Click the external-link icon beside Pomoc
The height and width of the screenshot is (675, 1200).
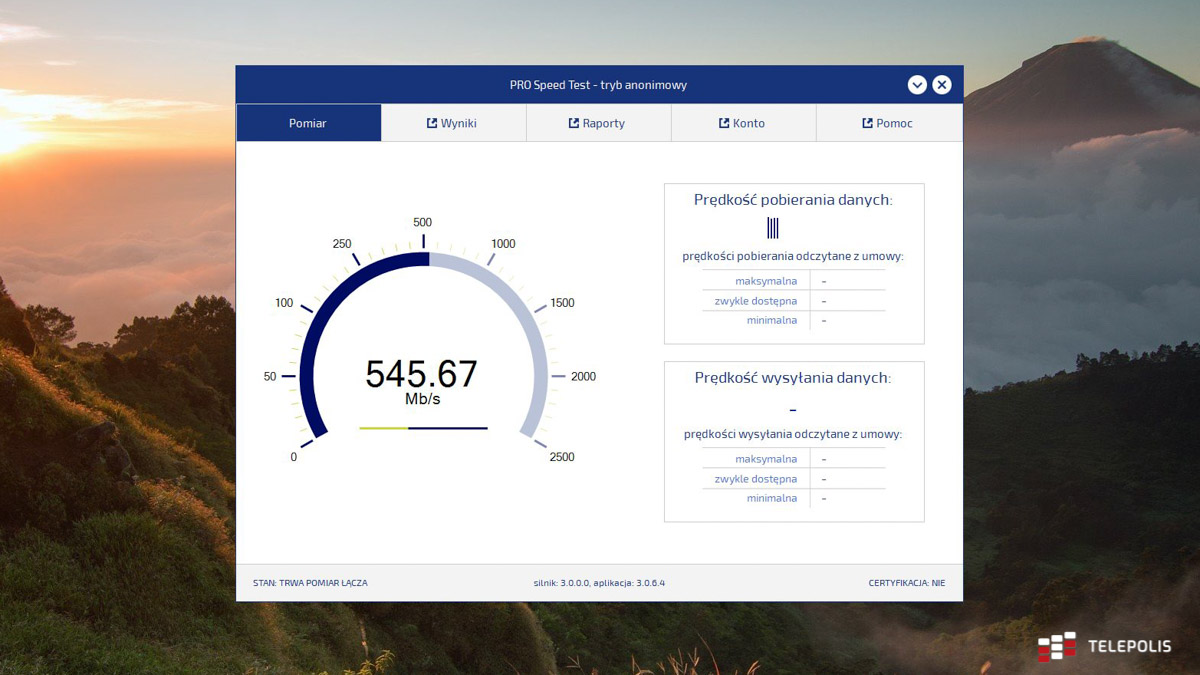pos(868,123)
